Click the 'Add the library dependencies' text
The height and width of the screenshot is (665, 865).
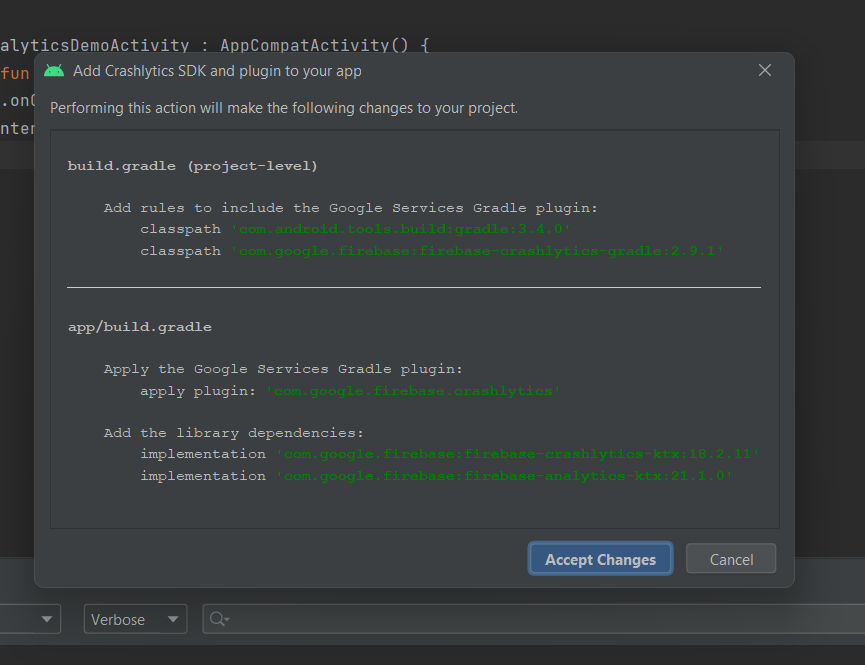point(233,433)
